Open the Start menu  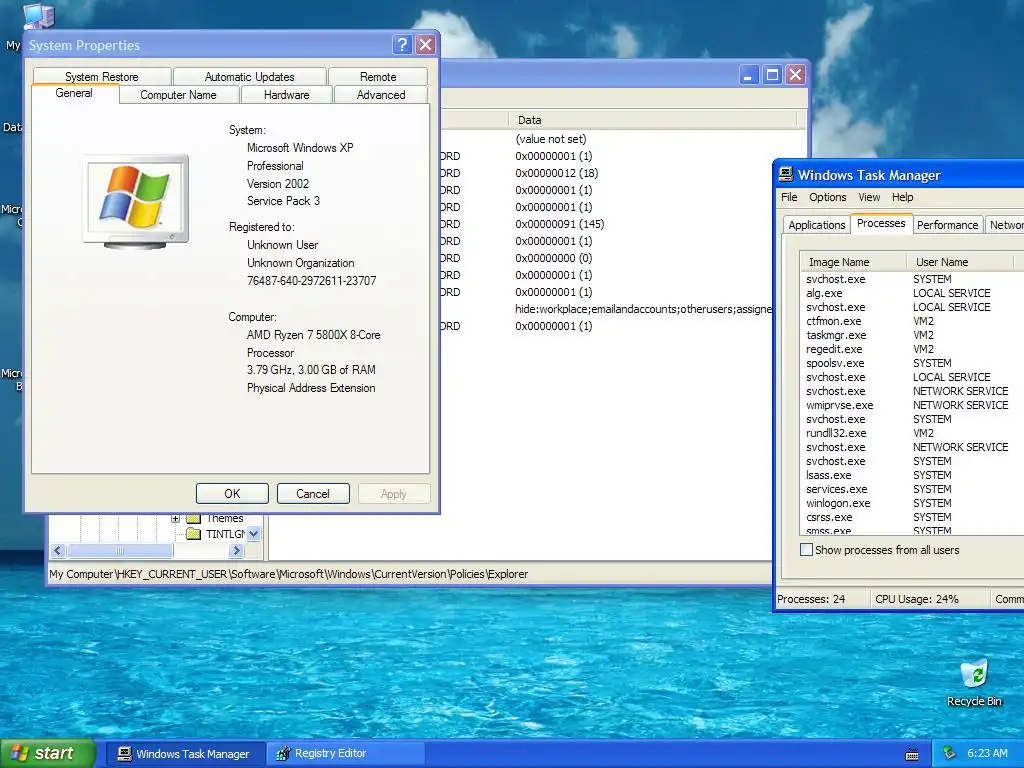48,754
